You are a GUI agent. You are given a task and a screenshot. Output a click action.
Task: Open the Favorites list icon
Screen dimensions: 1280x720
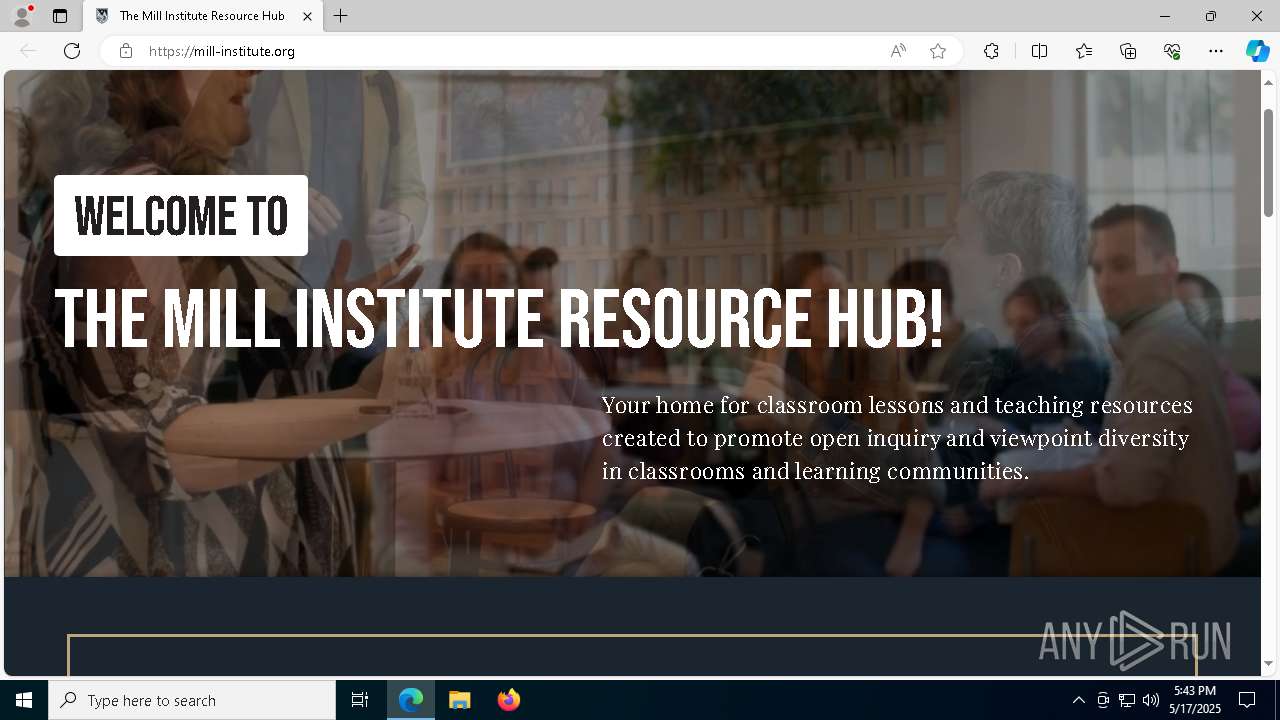[x=1084, y=51]
